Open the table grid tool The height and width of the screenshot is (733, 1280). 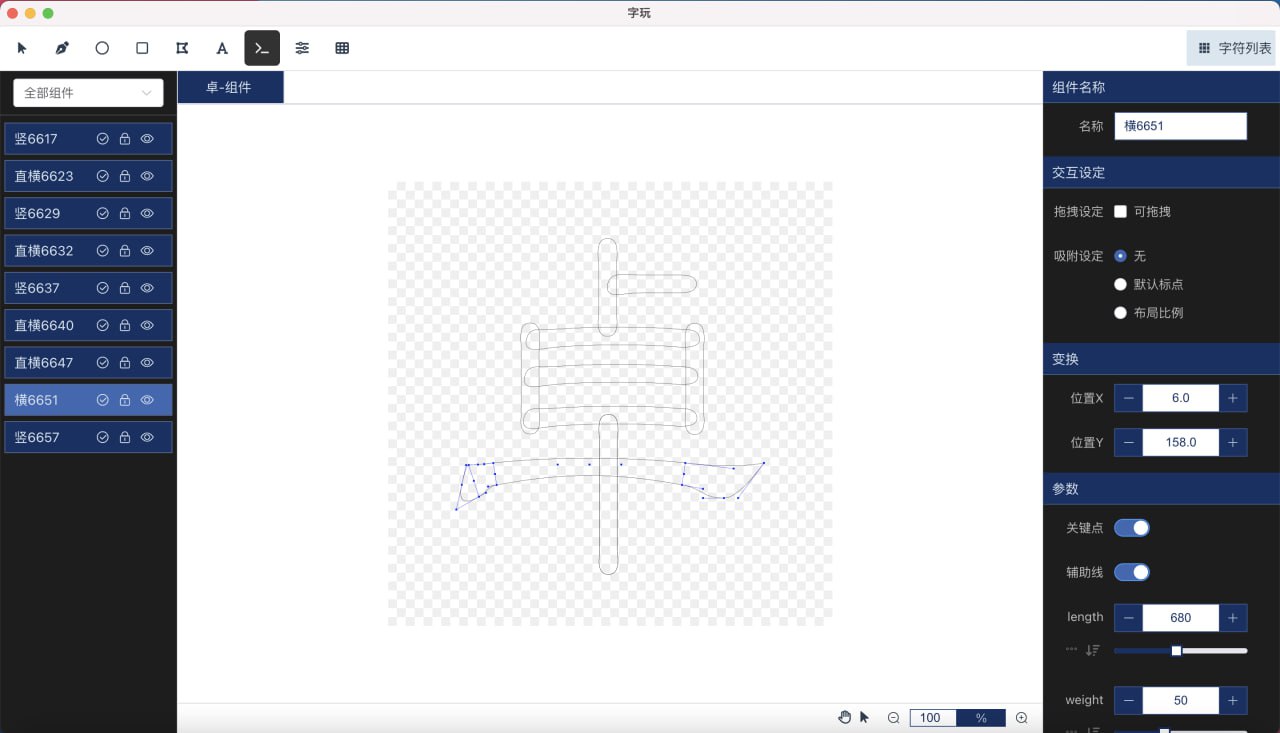[342, 48]
